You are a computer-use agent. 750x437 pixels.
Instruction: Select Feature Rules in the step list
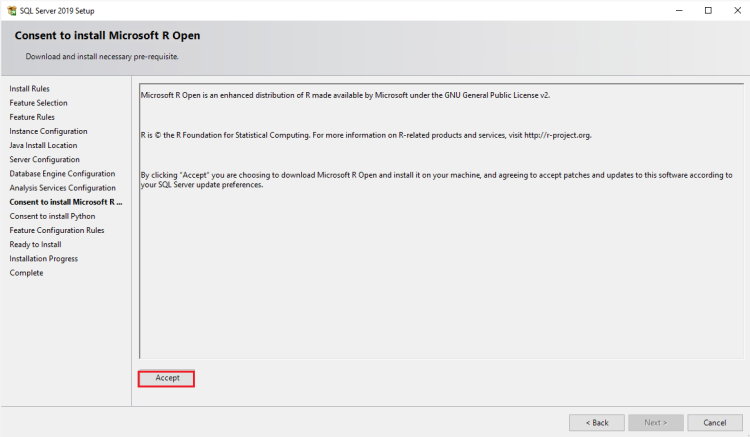pos(32,117)
